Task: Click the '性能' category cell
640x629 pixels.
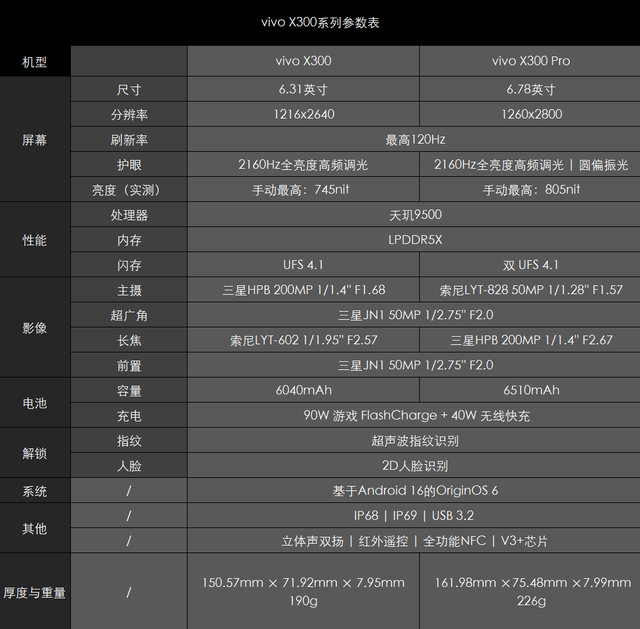Action: coord(35,240)
